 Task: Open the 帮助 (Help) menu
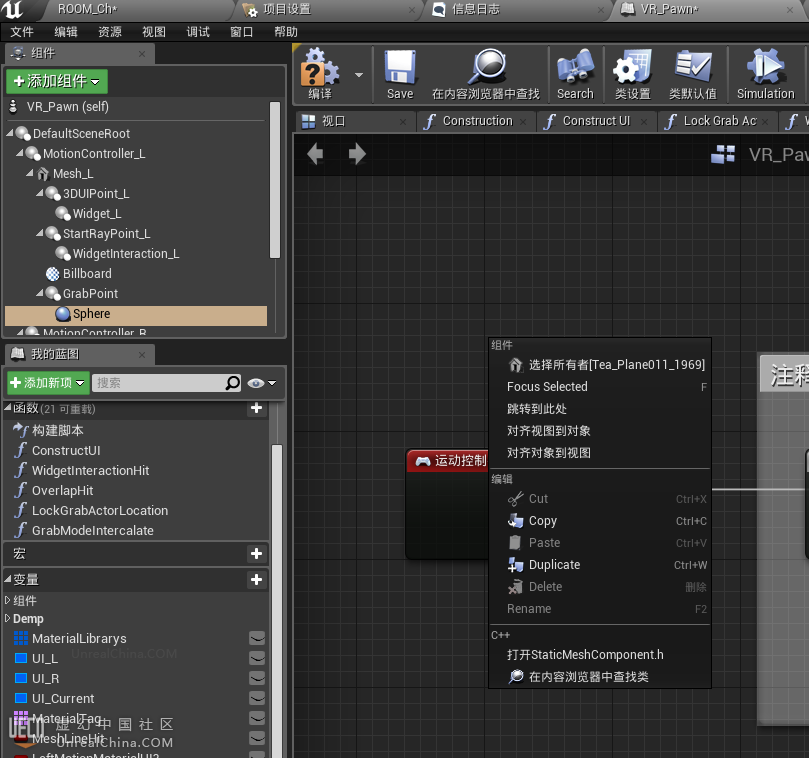[286, 32]
